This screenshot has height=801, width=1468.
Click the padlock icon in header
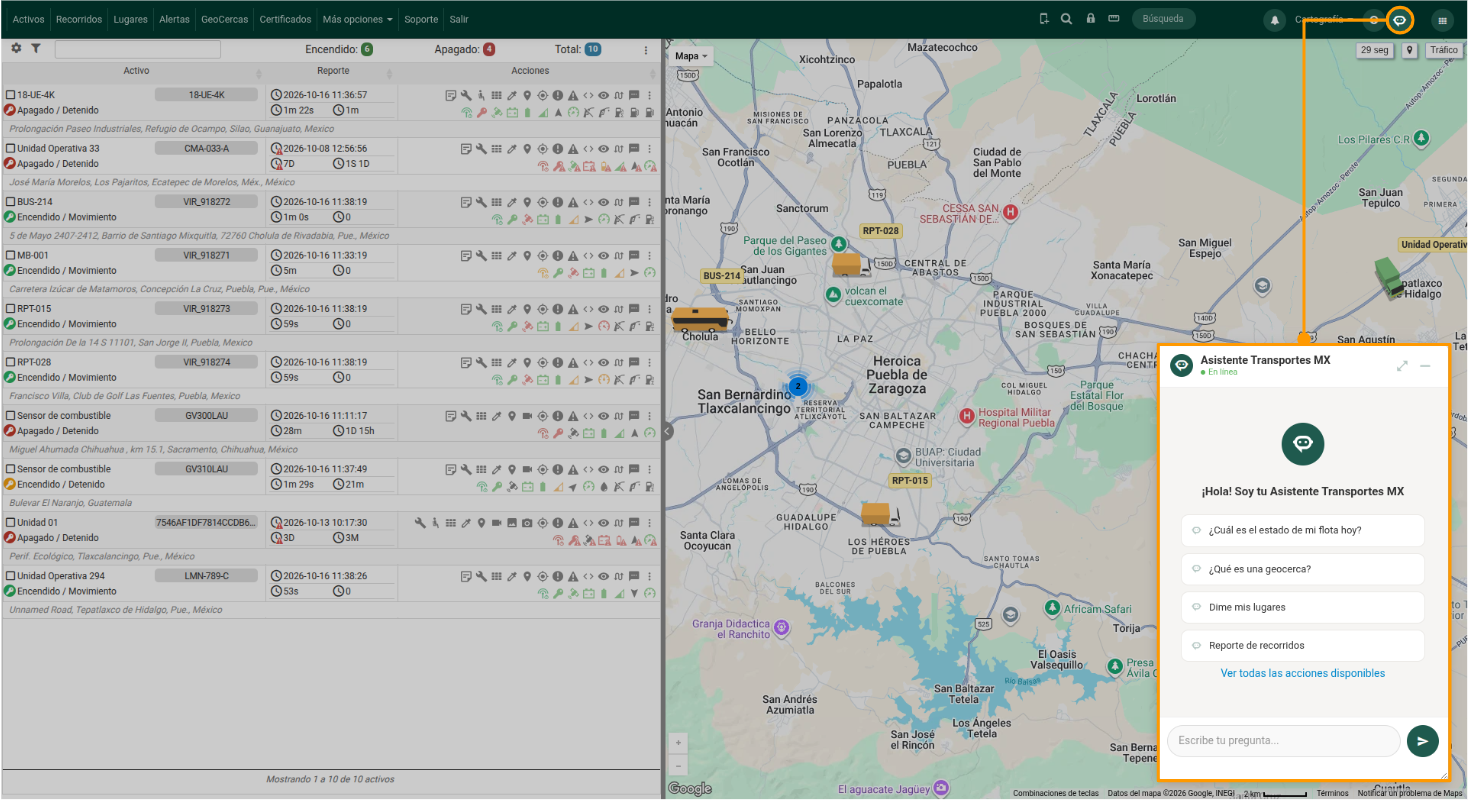[1091, 19]
